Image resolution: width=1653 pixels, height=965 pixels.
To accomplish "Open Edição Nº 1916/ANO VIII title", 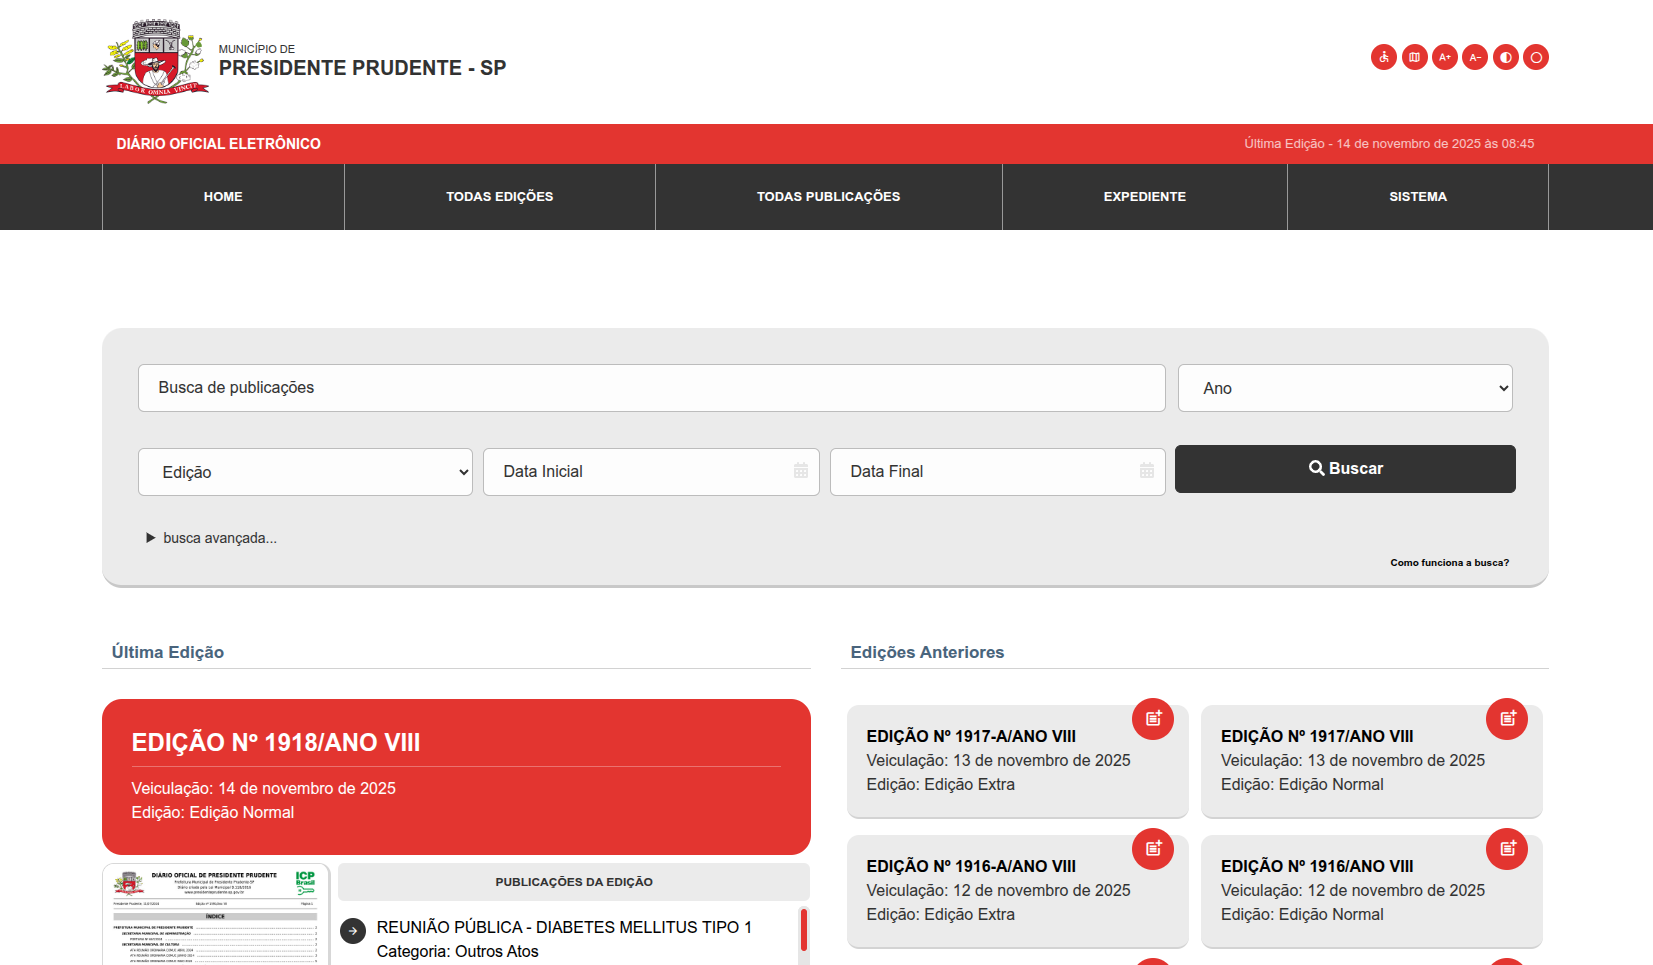I will click(x=1317, y=866).
